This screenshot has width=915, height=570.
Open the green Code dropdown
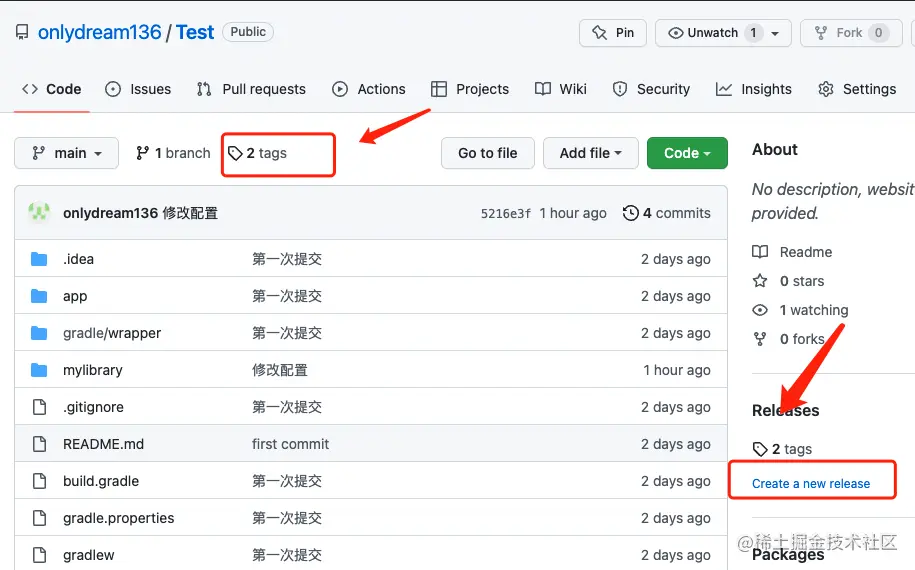(687, 153)
